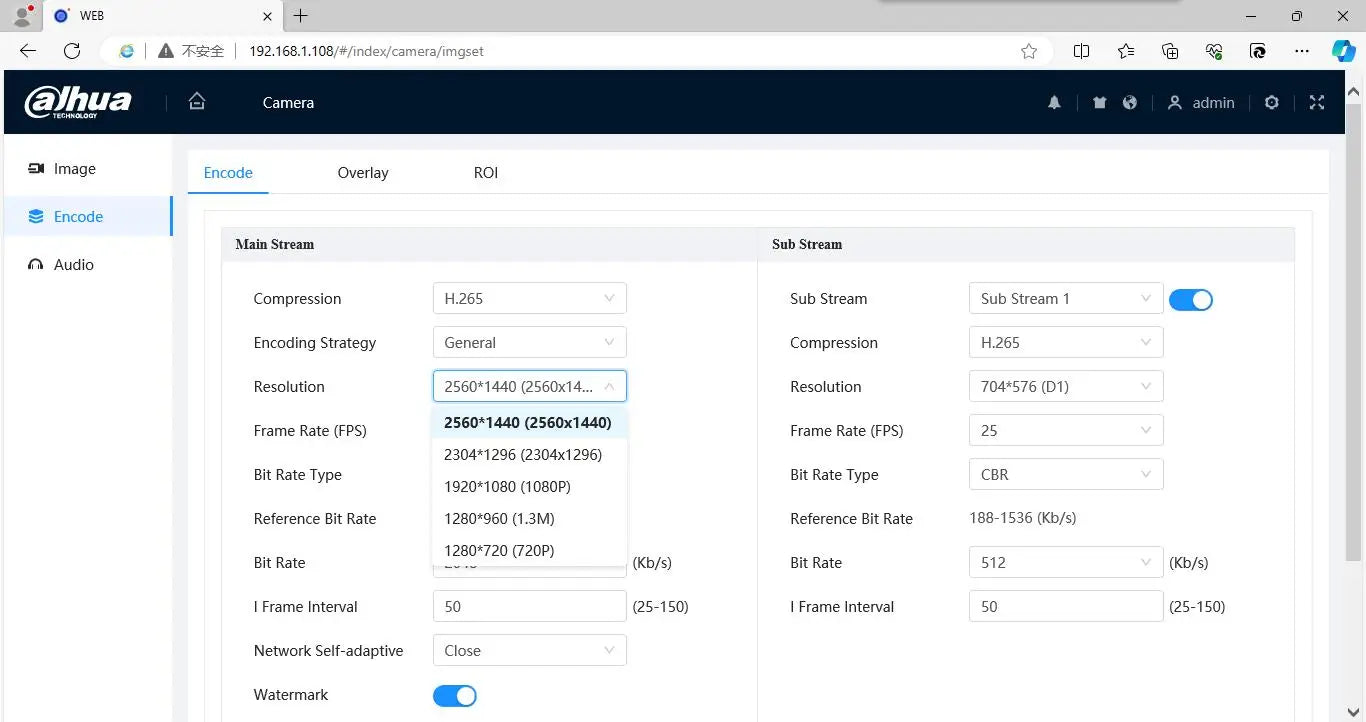The height and width of the screenshot is (722, 1366).
Task: Select 1920*1080 (1080P) resolution option
Action: point(529,486)
